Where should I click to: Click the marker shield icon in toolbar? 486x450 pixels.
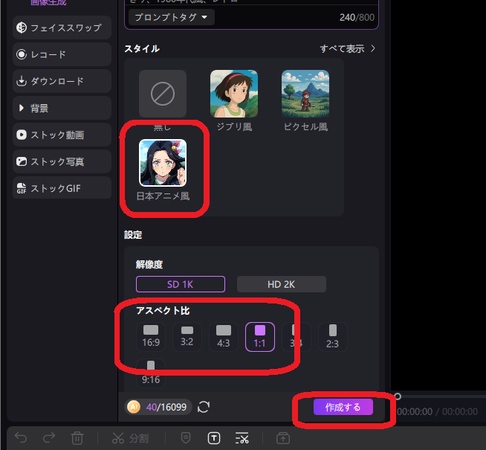[186, 438]
